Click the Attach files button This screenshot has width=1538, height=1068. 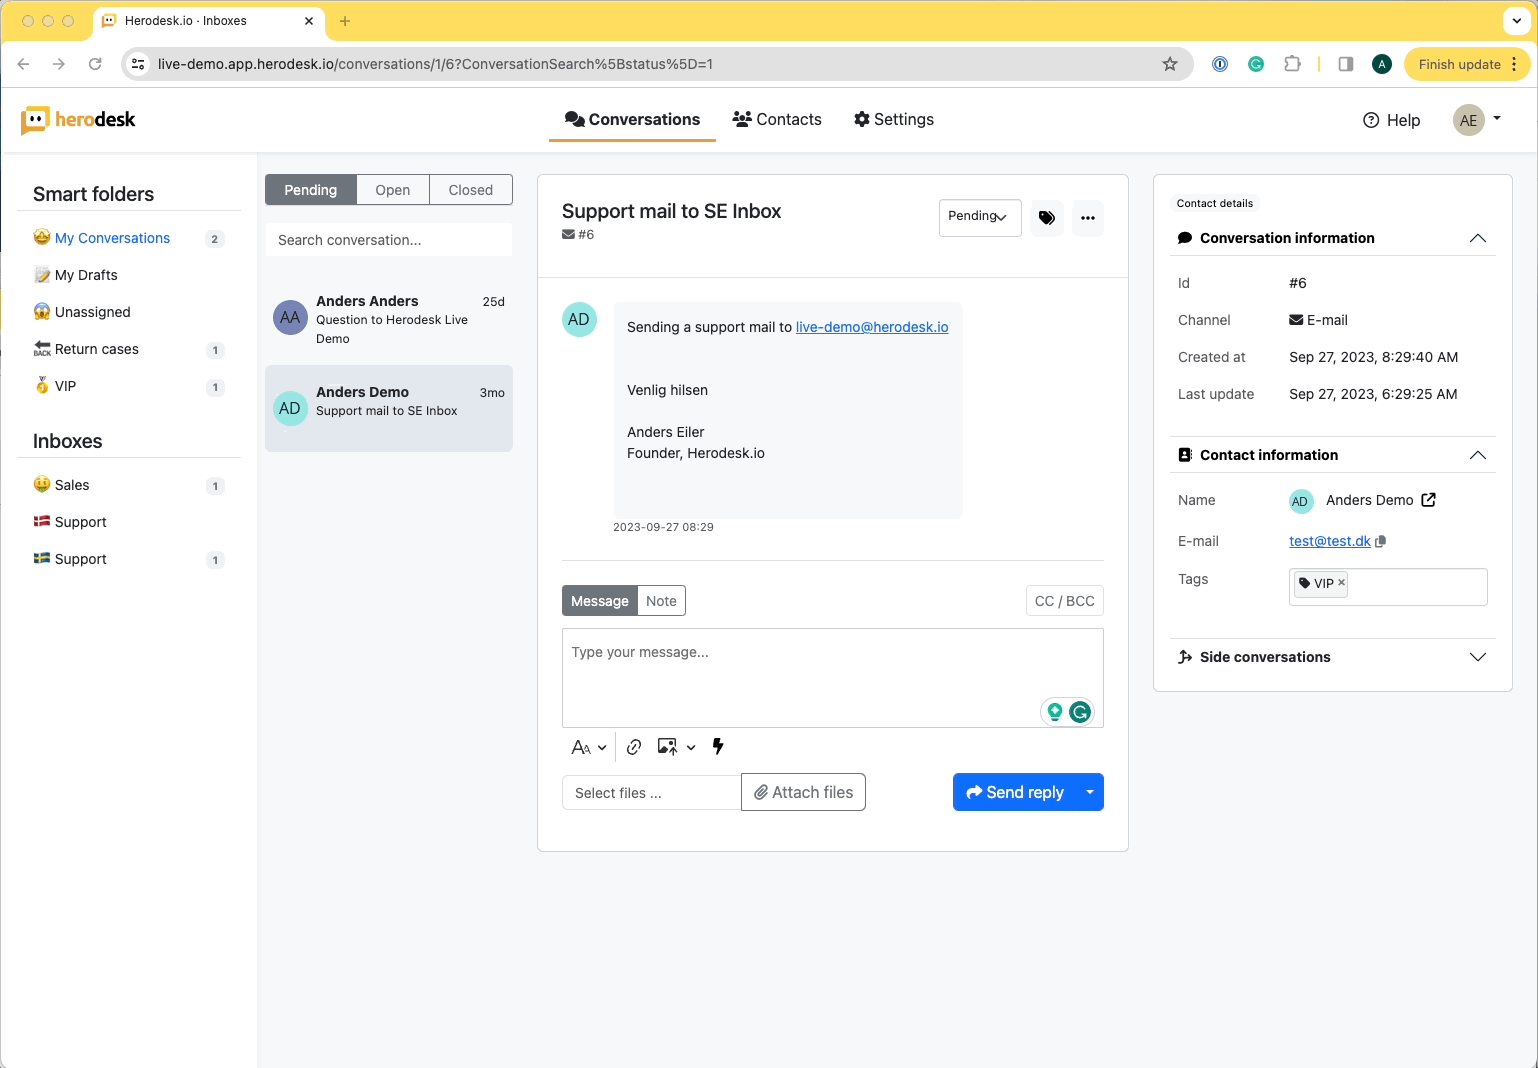point(803,792)
